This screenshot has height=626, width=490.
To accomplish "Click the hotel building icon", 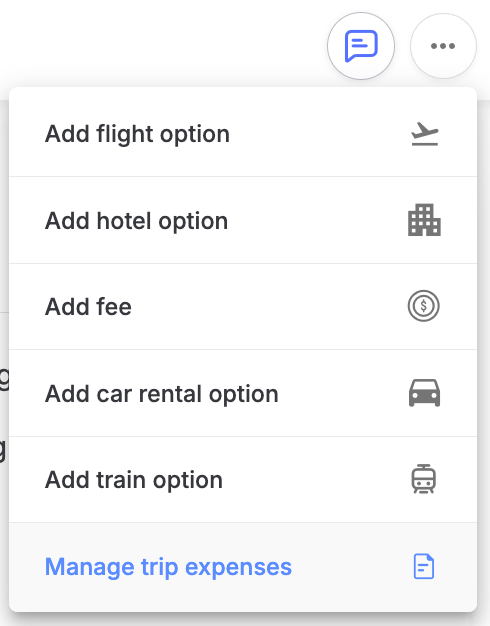I will 424,220.
